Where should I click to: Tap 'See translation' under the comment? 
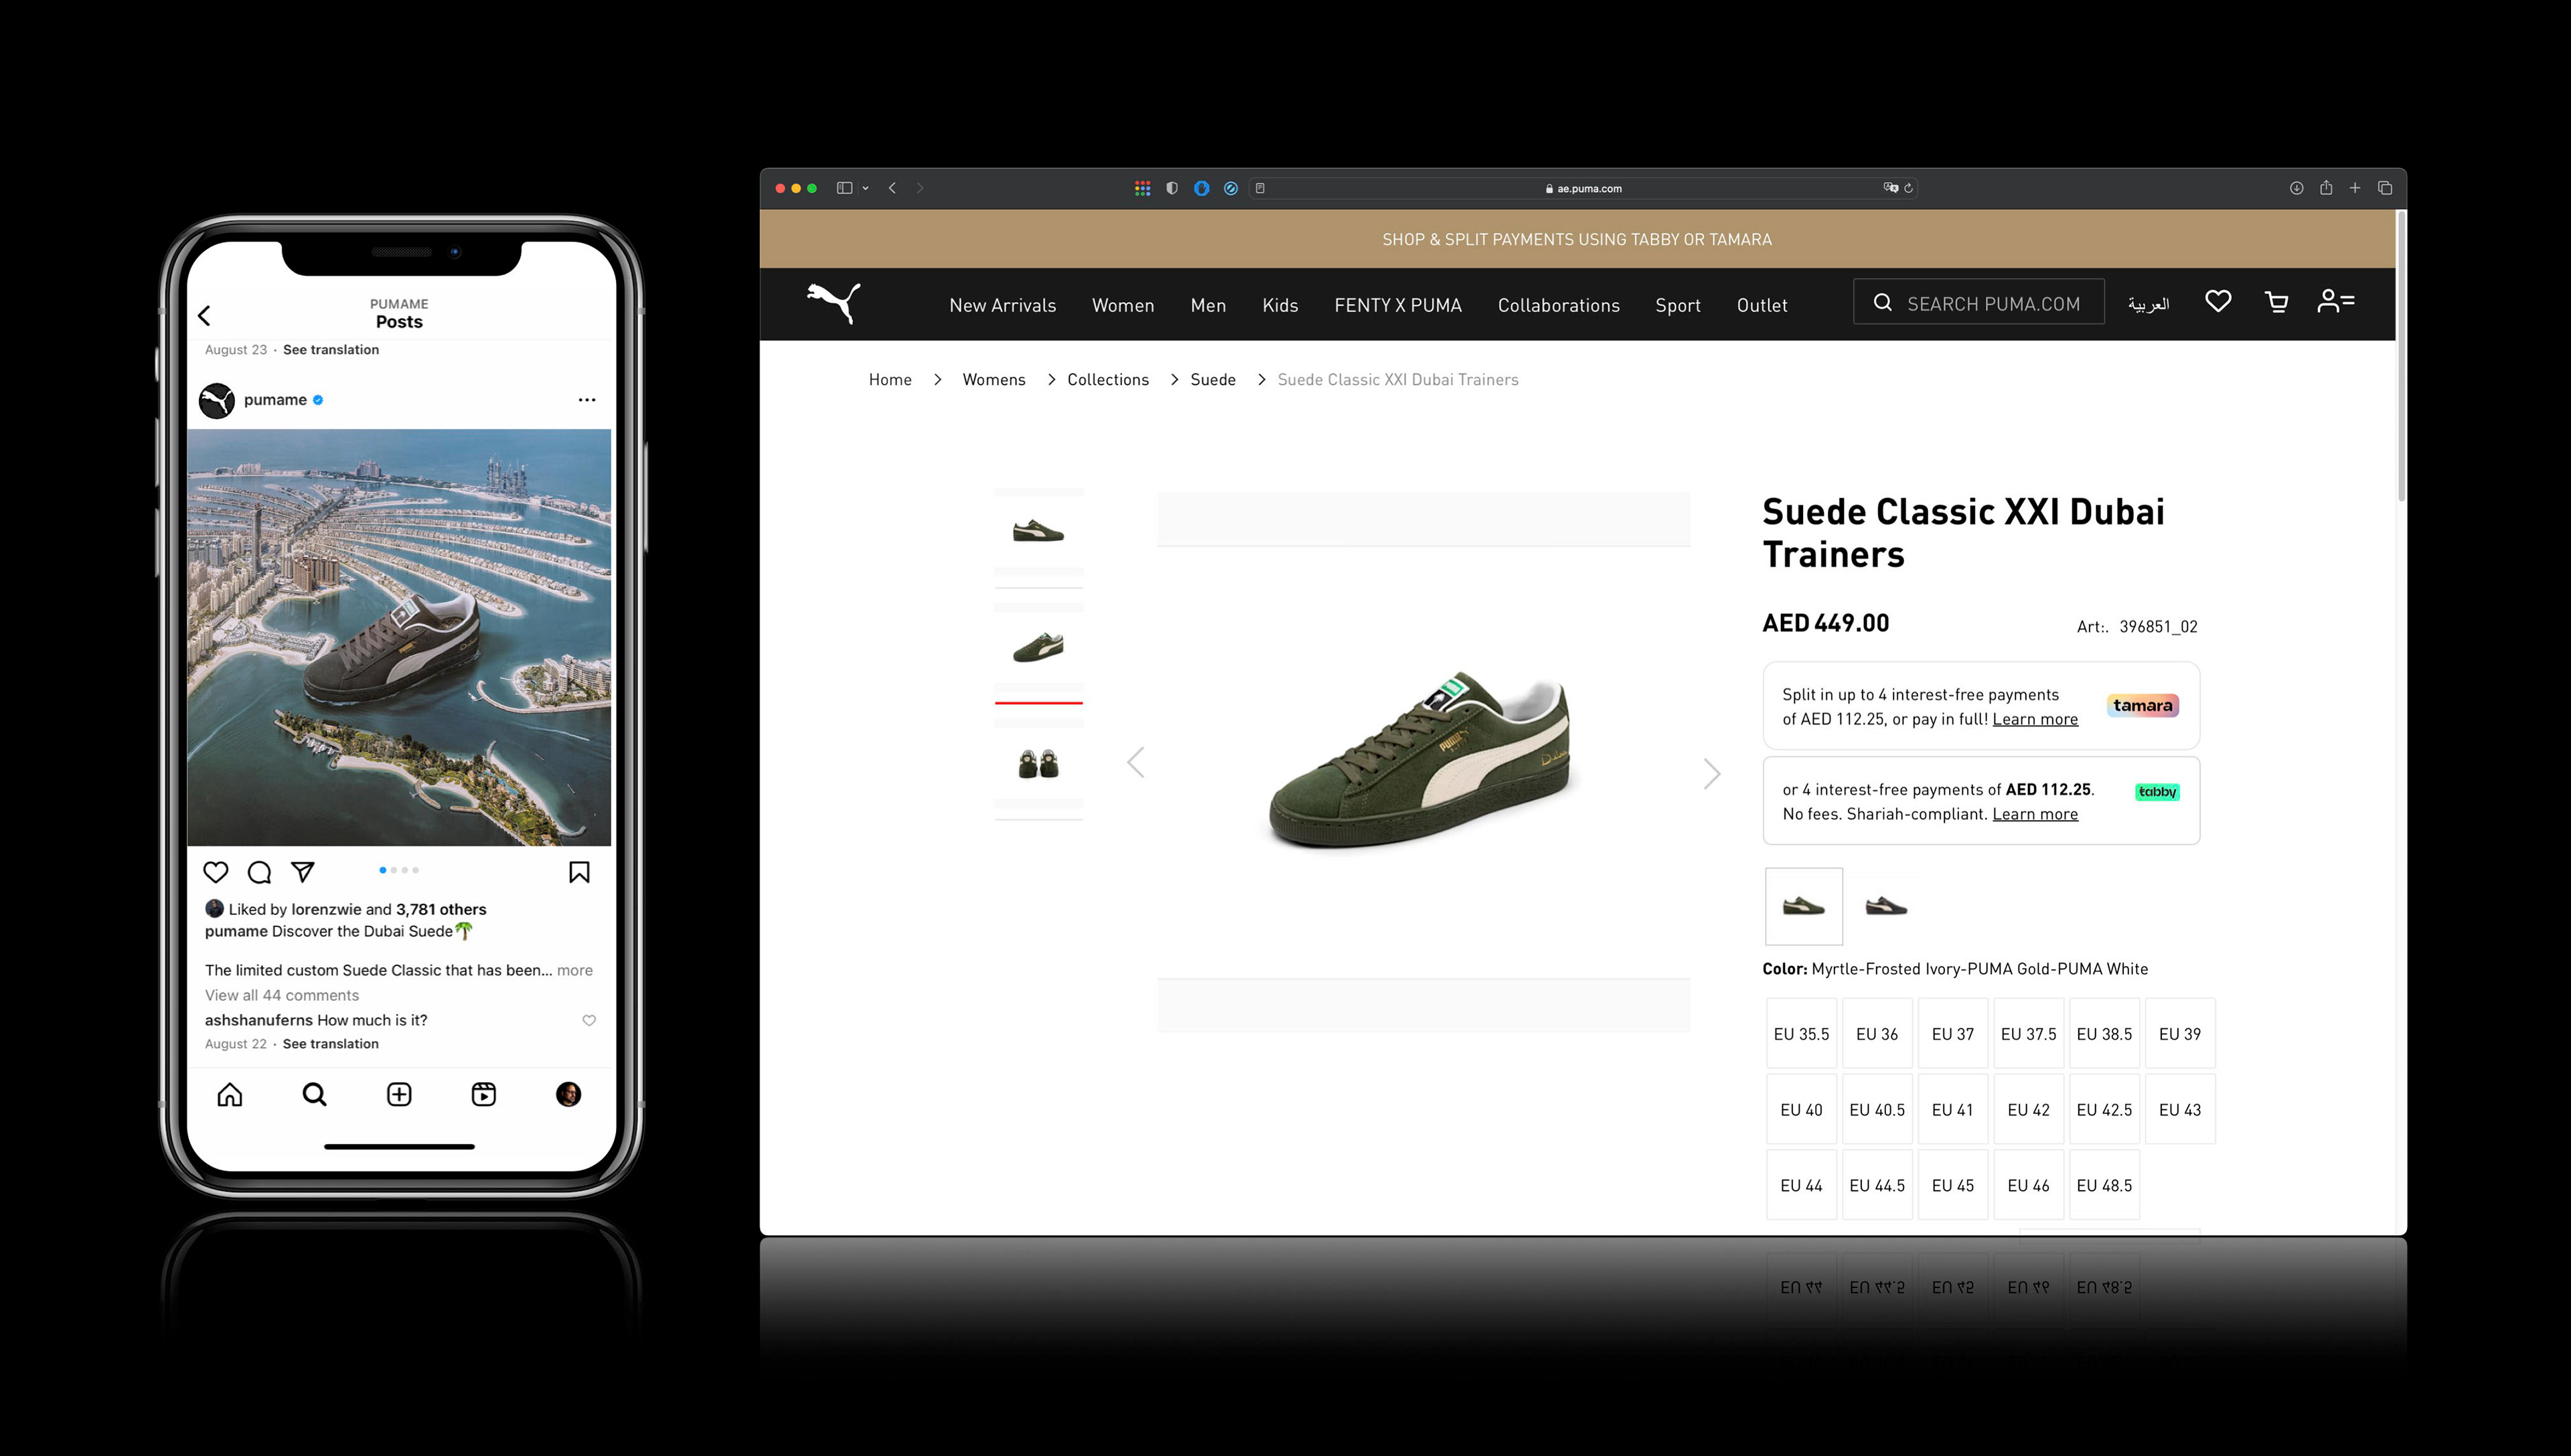[331, 1043]
